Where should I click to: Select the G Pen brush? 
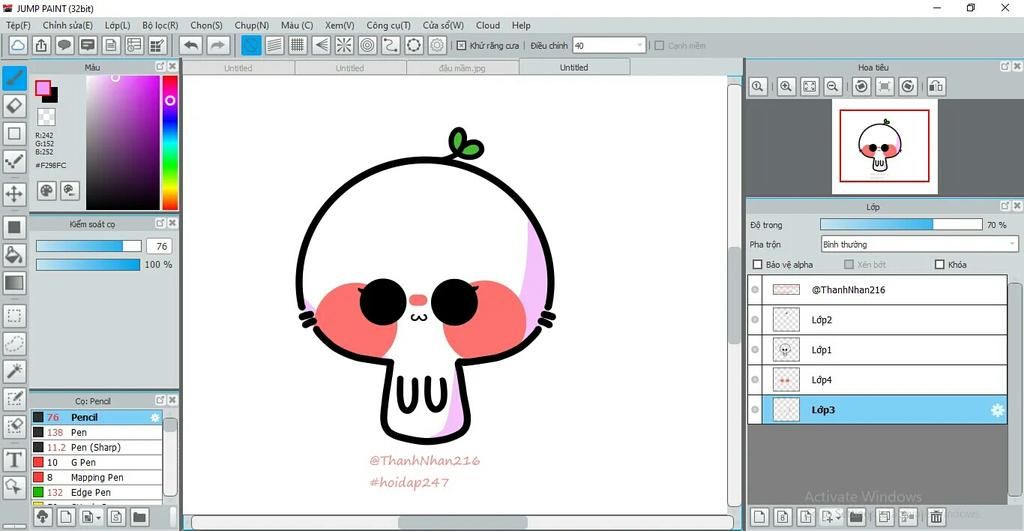[97, 462]
